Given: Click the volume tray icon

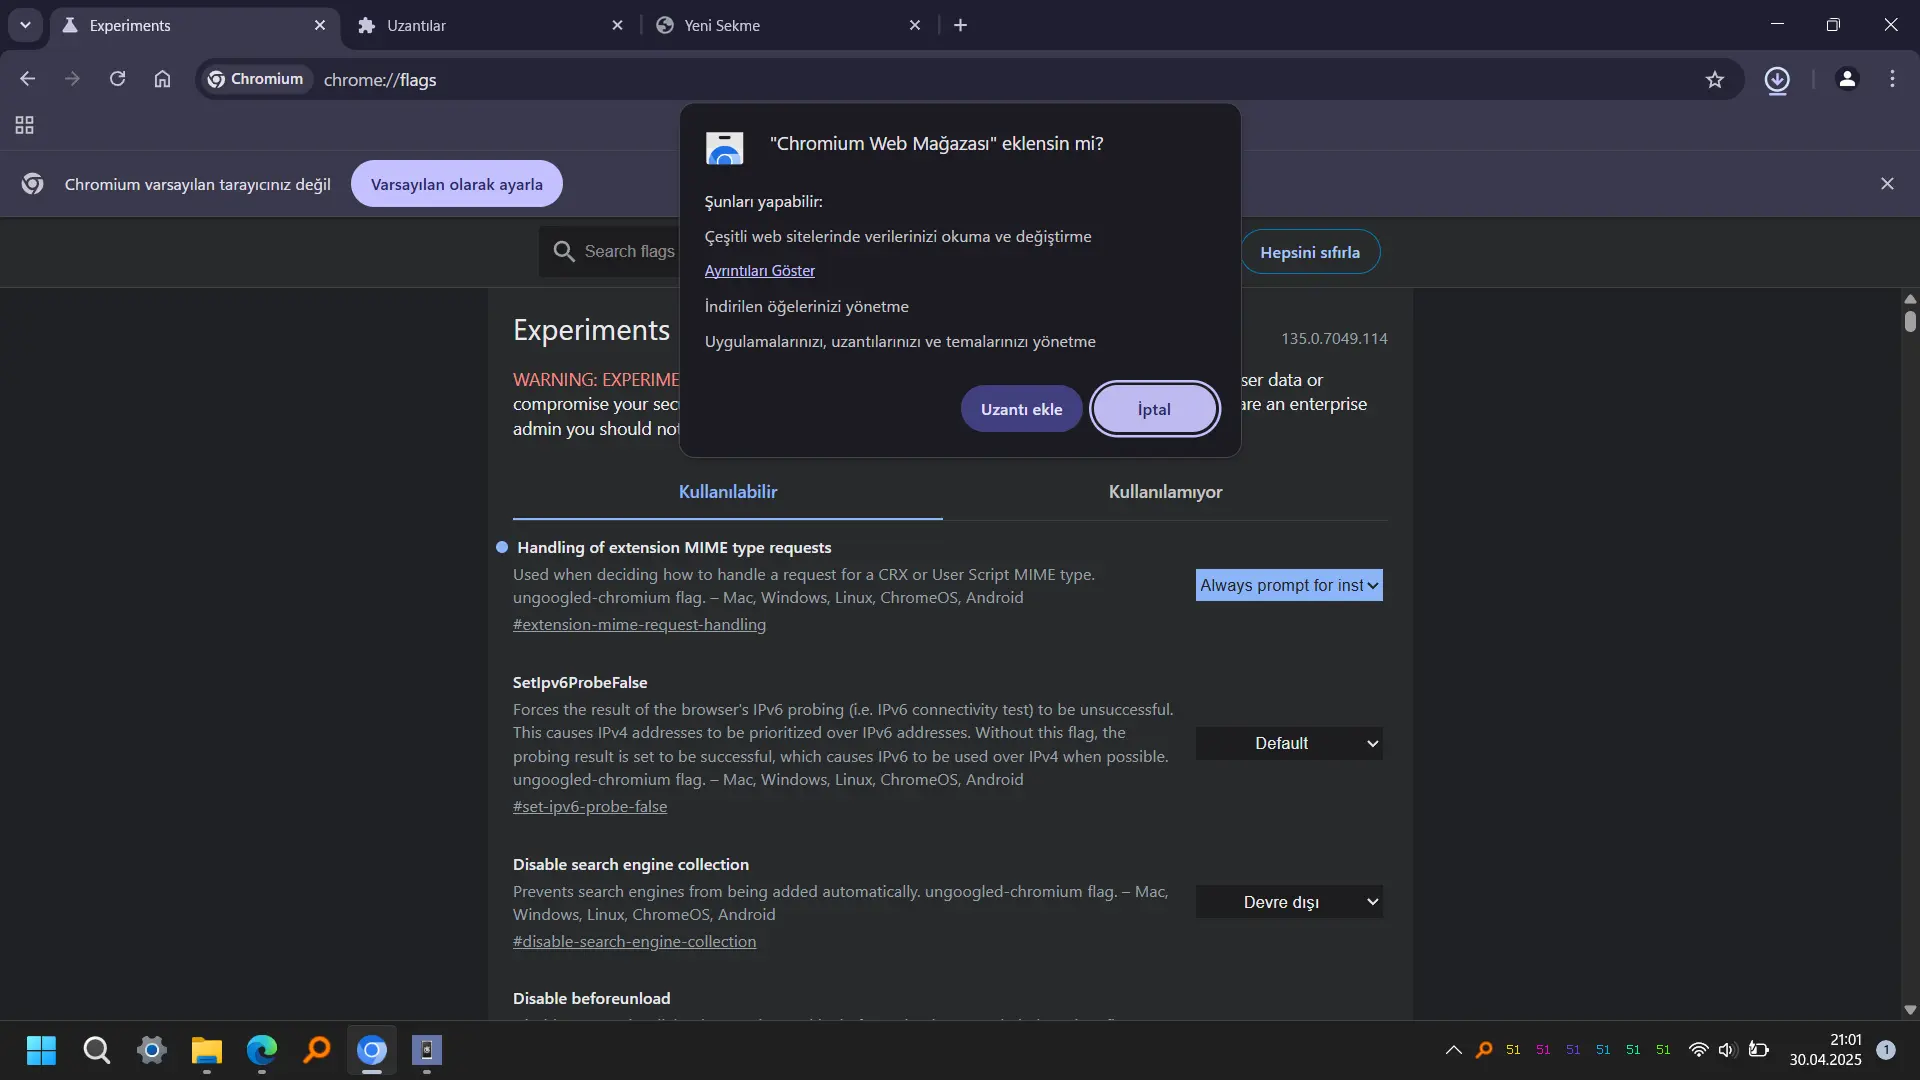Looking at the screenshot, I should click(1727, 1050).
